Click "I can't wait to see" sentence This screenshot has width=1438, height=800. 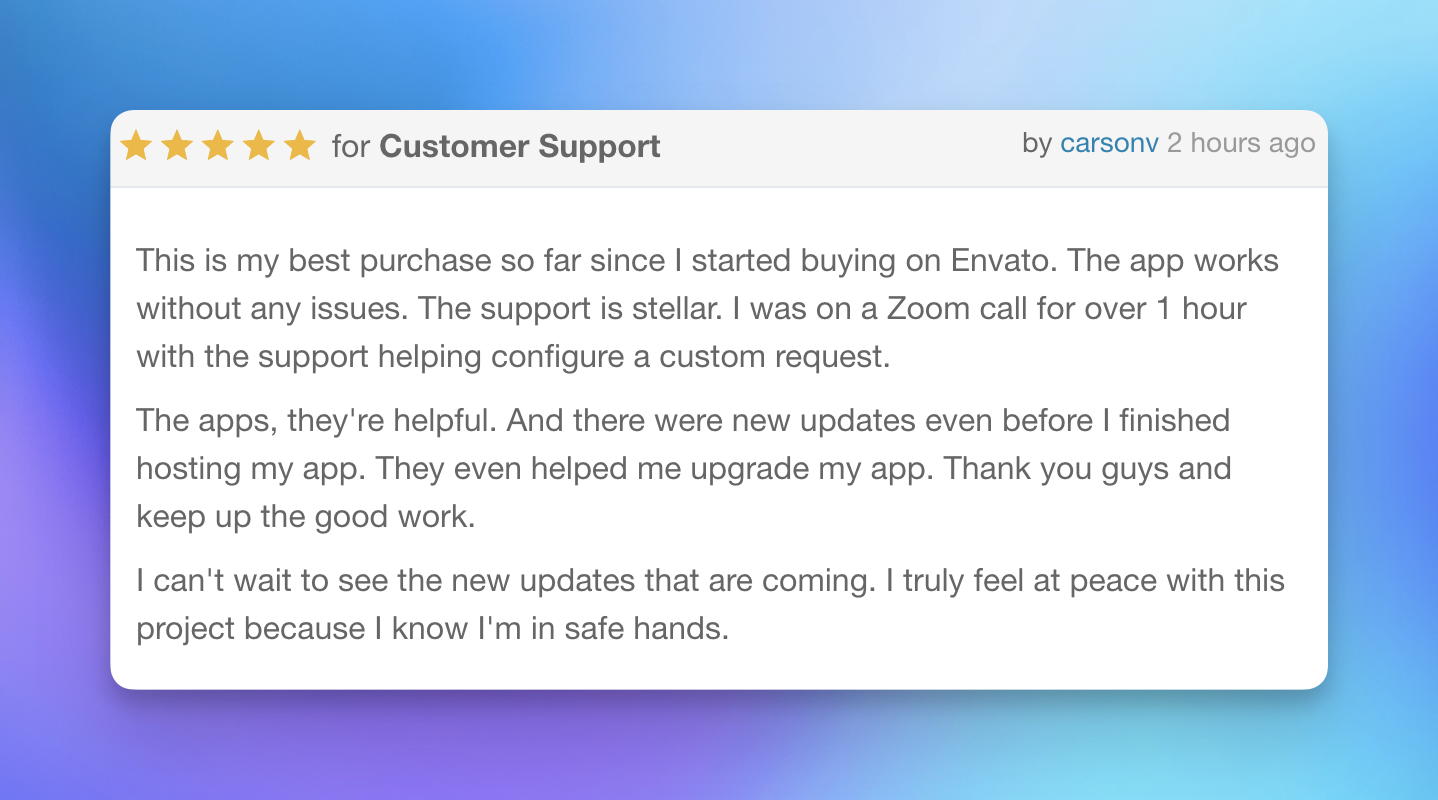[262, 581]
